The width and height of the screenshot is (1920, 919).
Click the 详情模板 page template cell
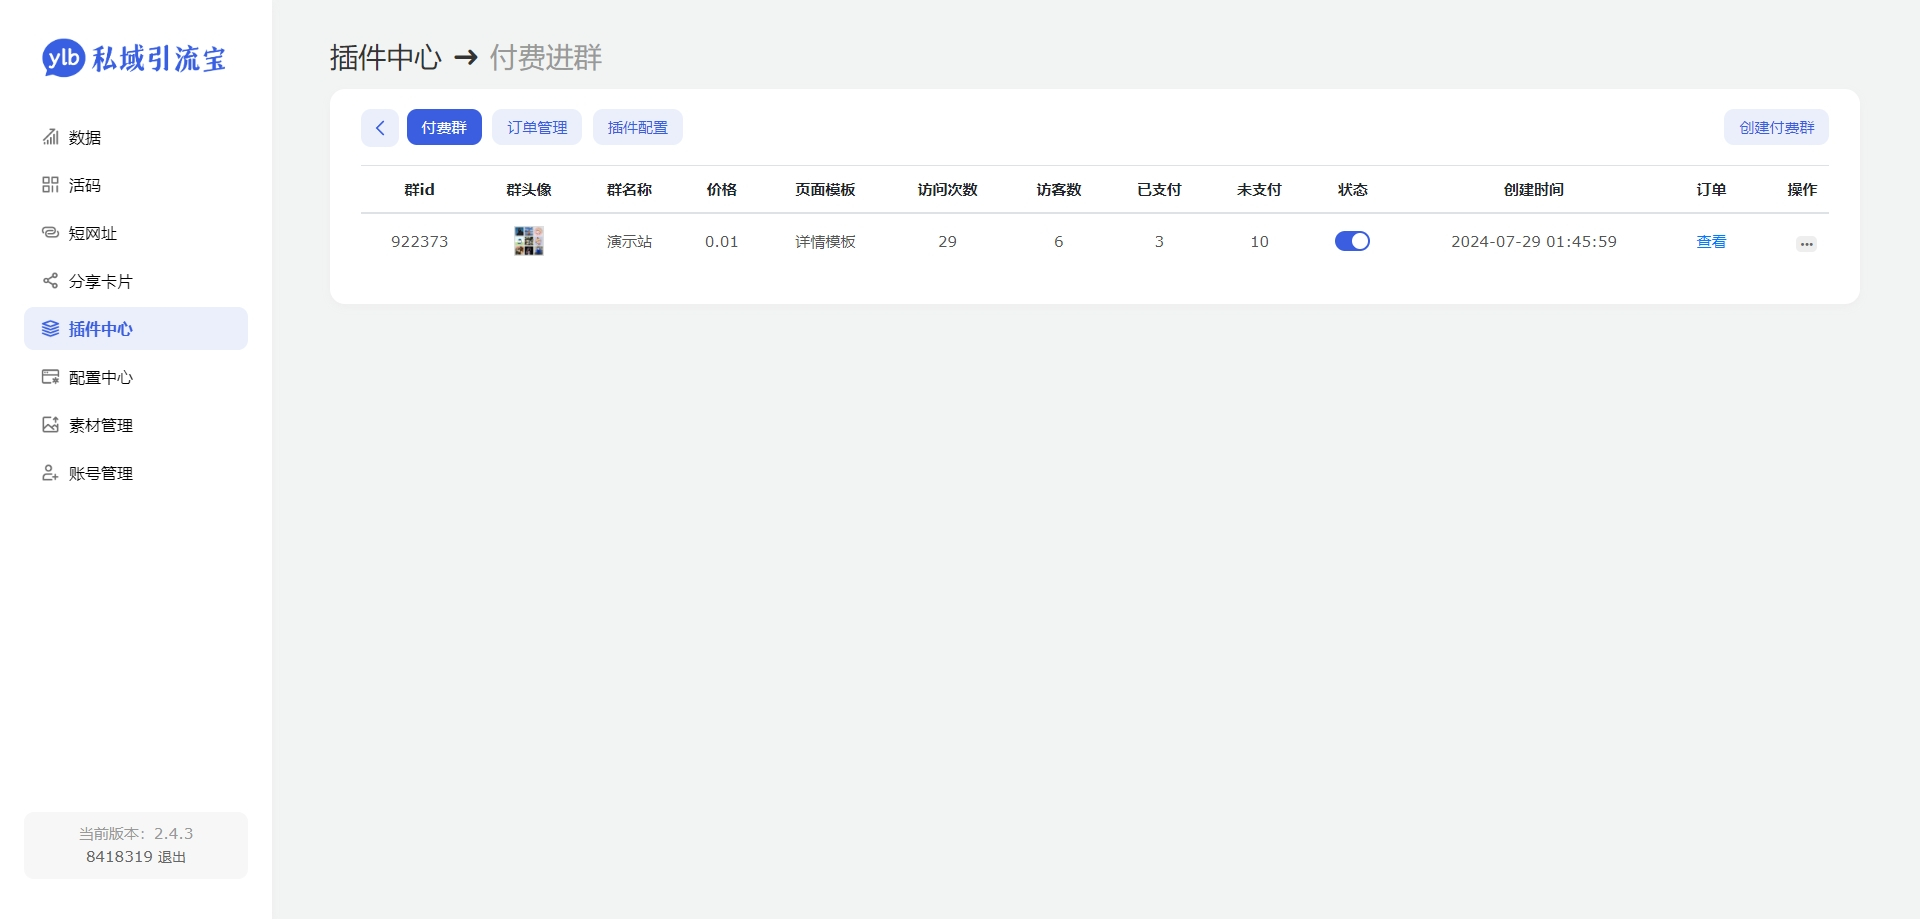pyautogui.click(x=825, y=241)
